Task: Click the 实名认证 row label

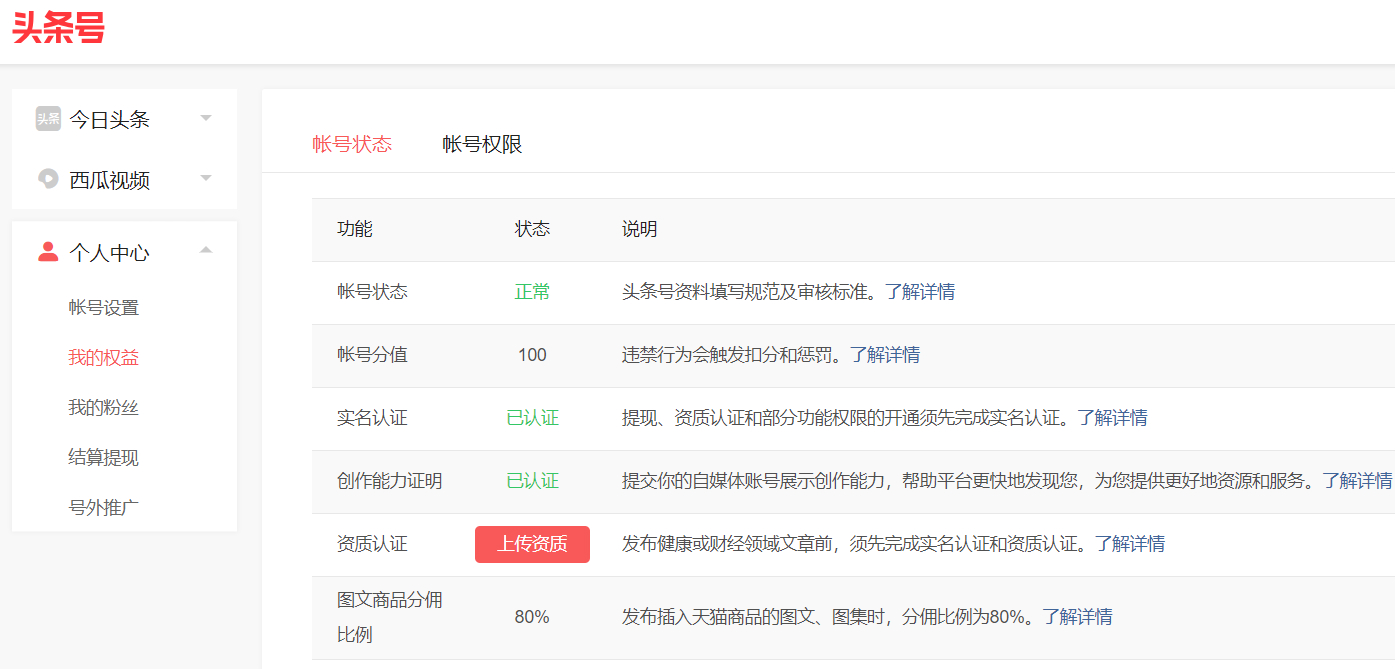Action: (x=372, y=418)
